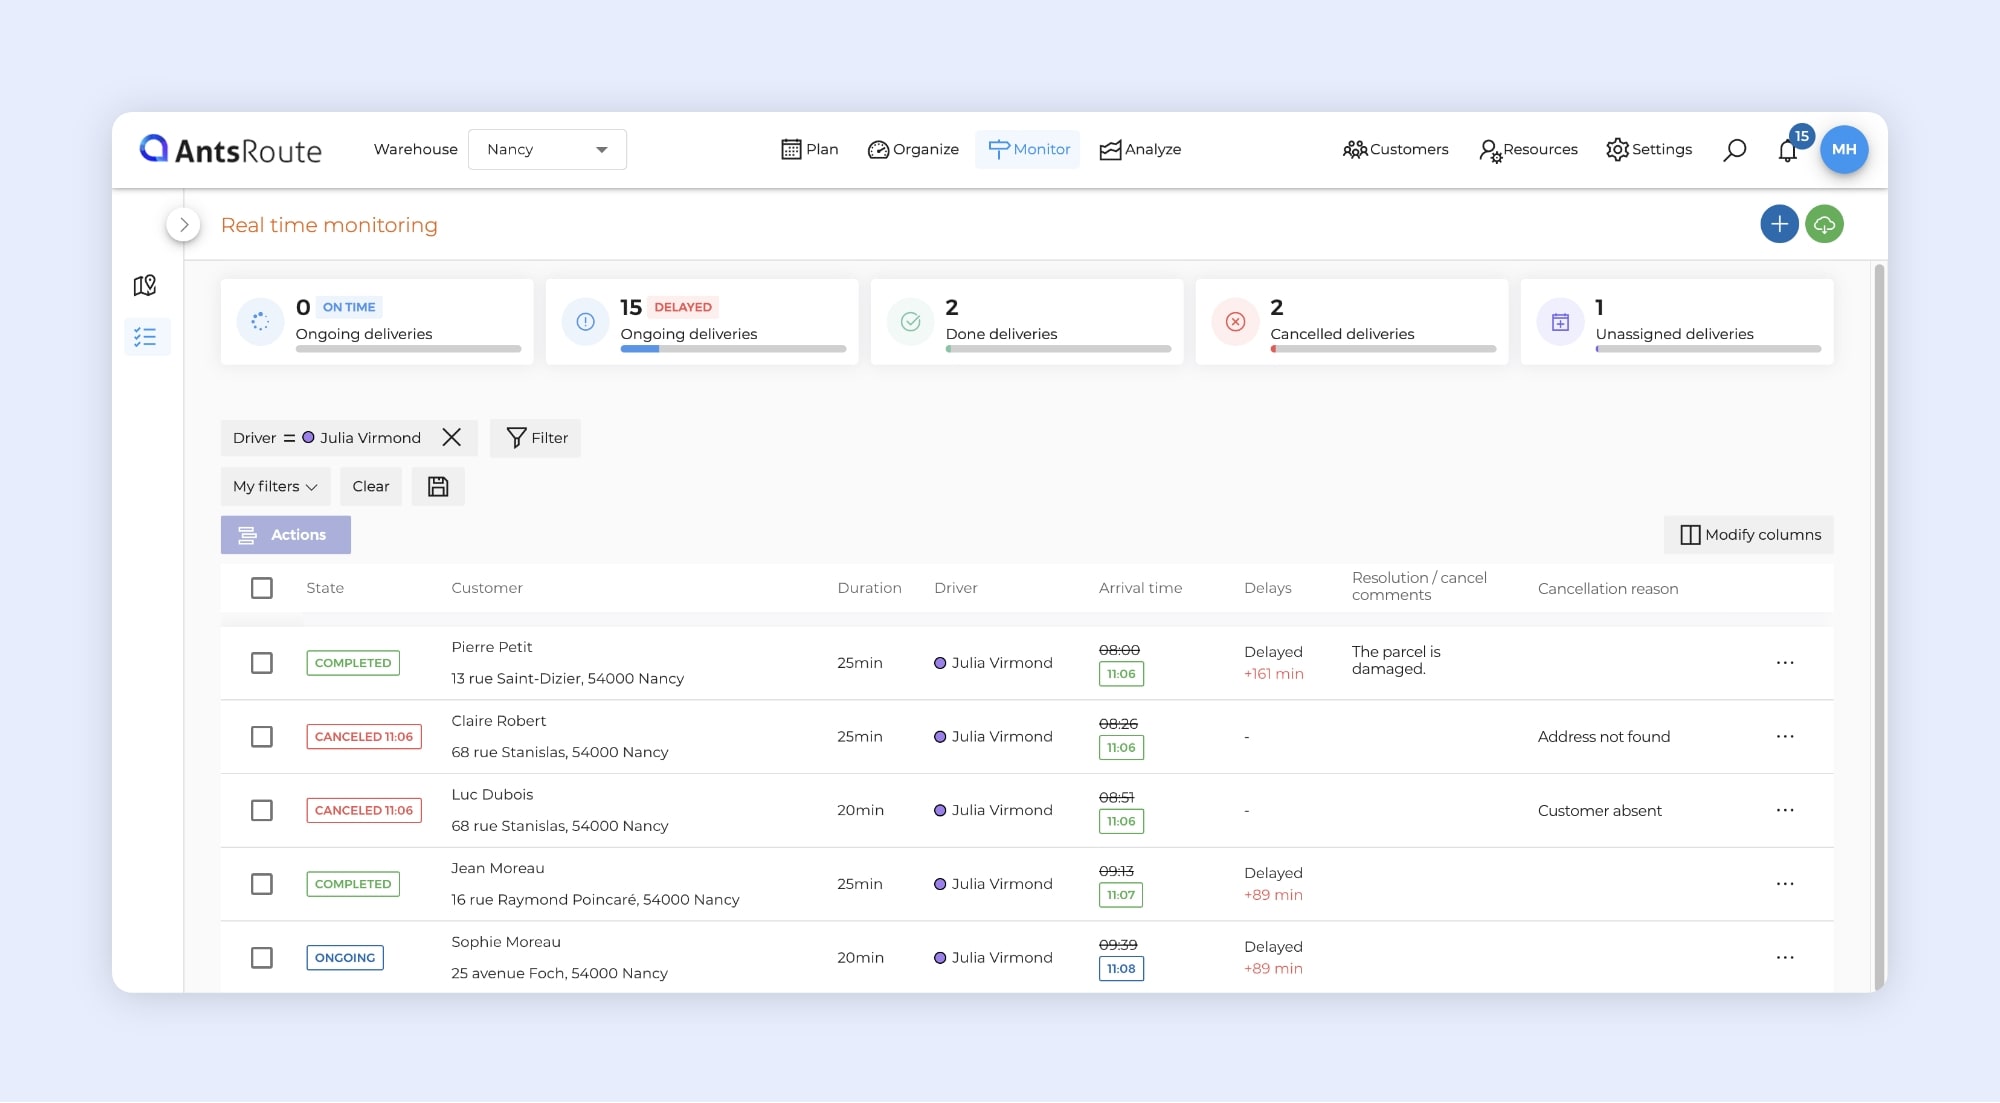This screenshot has height=1103, width=2000.
Task: Open the notifications bell
Action: pos(1788,151)
